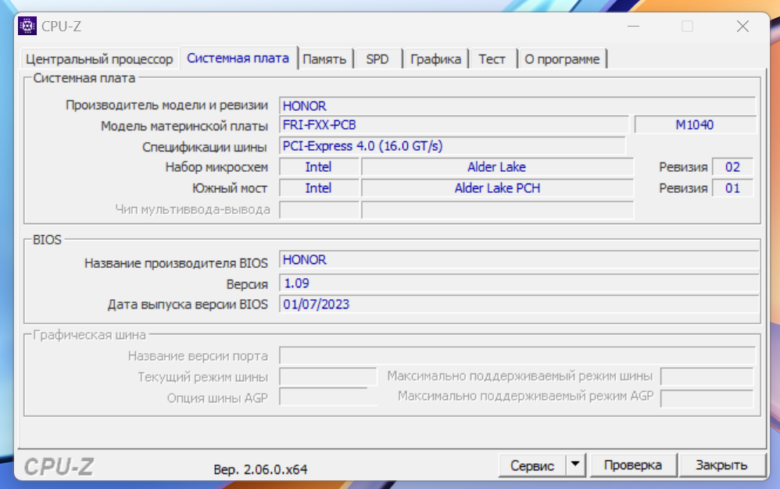Click the Модель материнской платы label
The image size is (780, 489).
point(184,126)
